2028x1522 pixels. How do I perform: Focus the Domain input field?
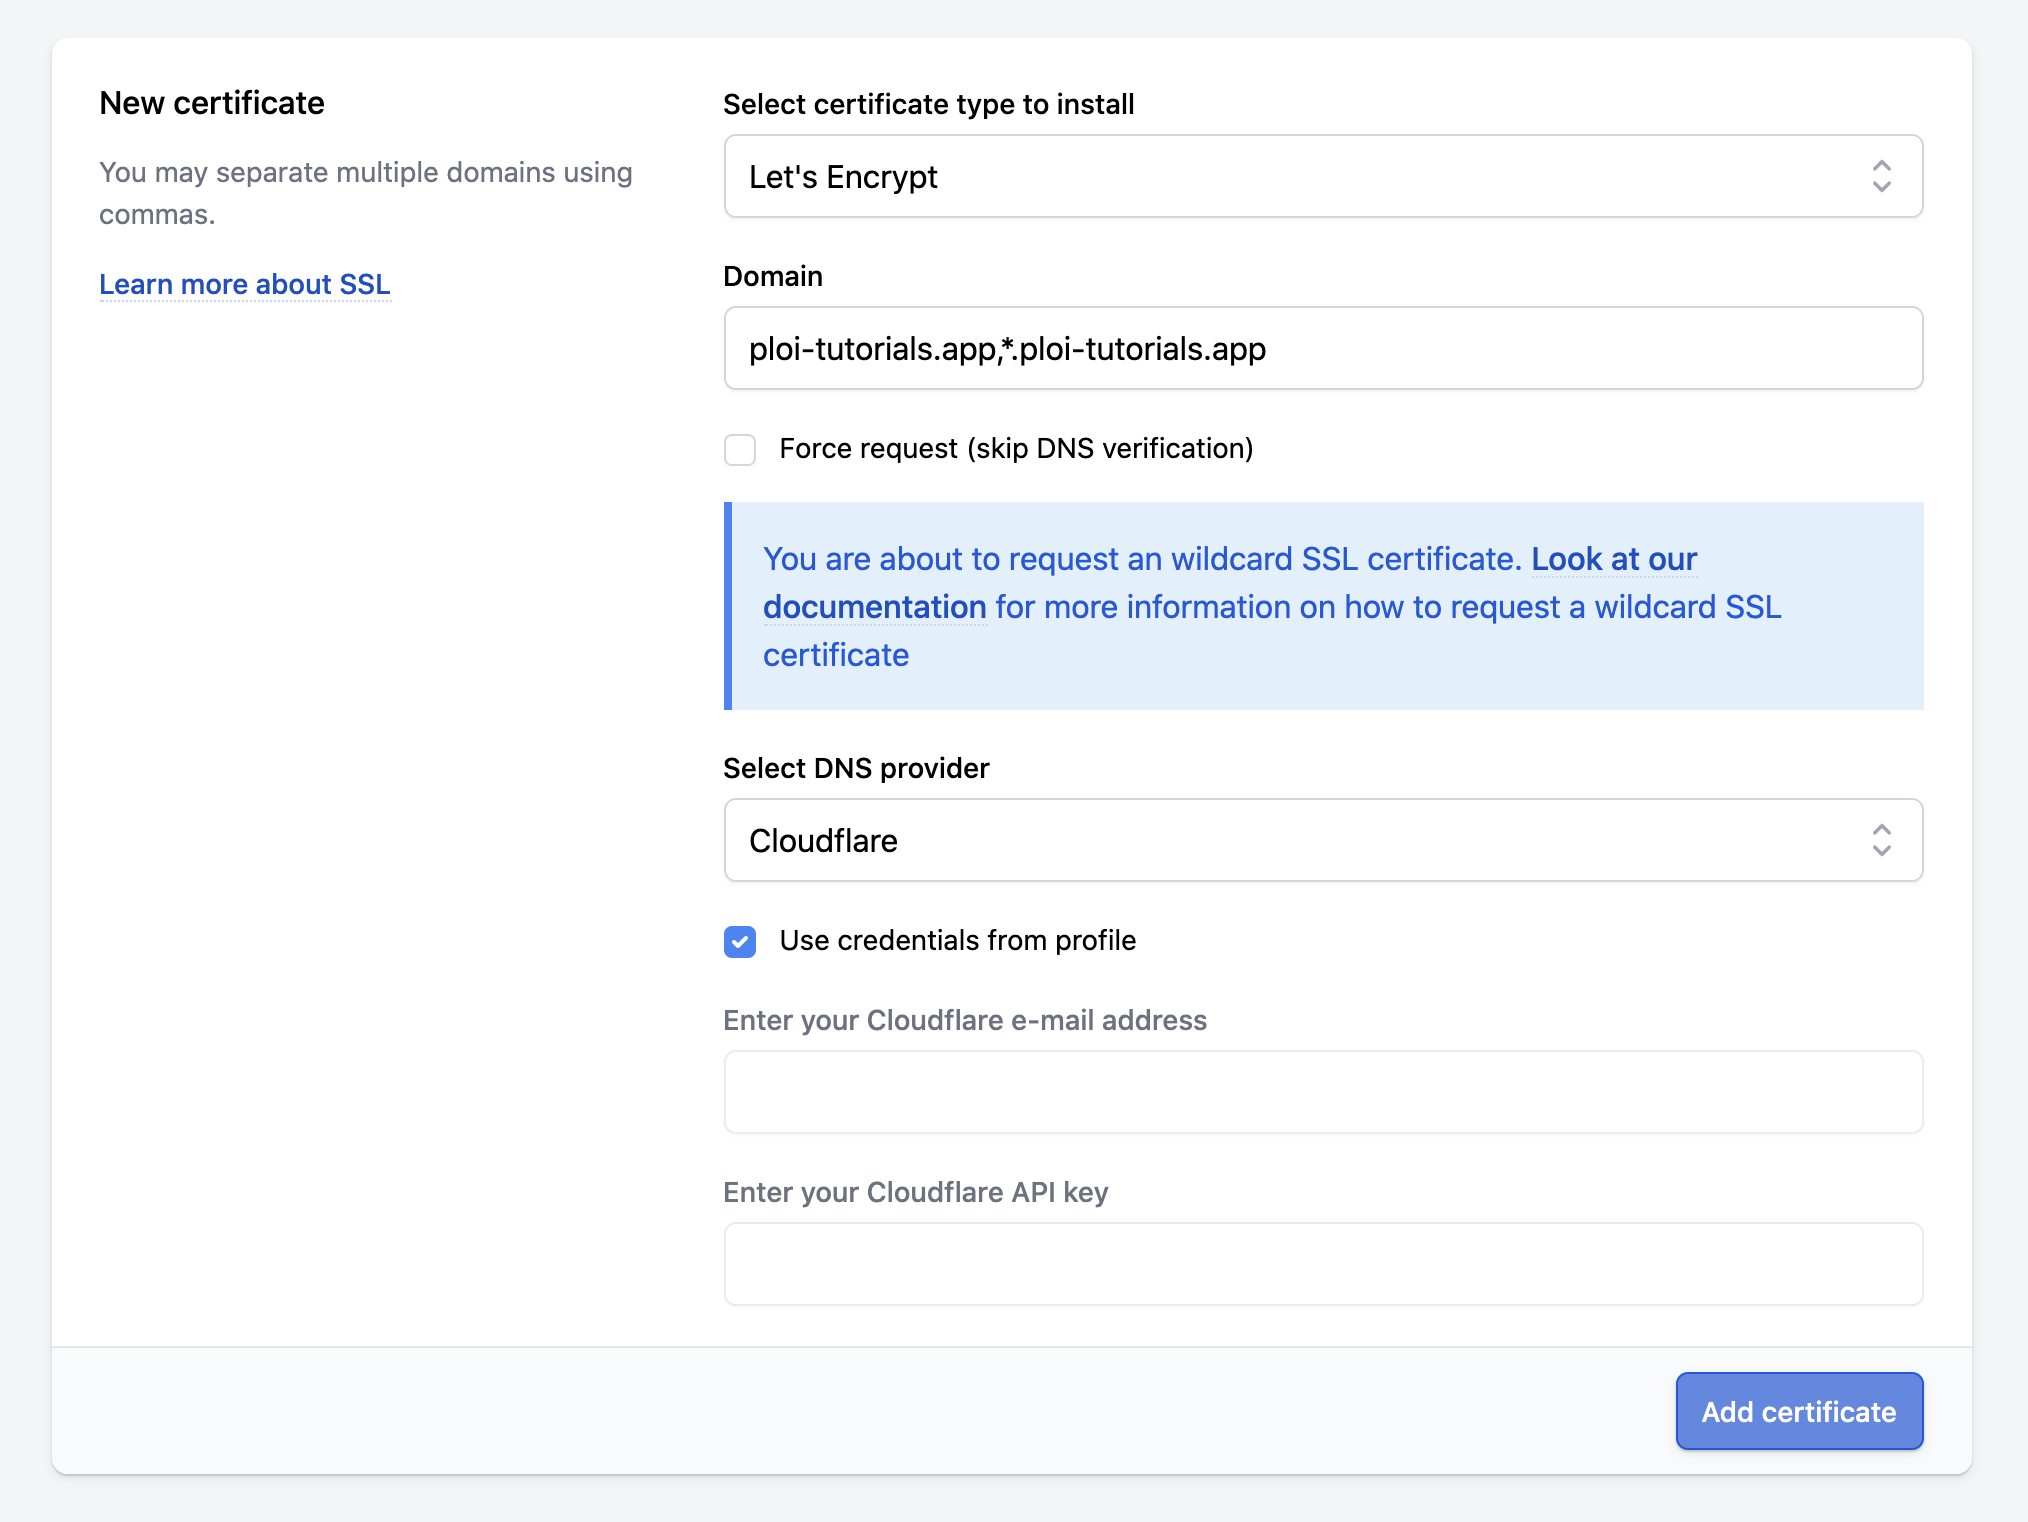click(1323, 348)
